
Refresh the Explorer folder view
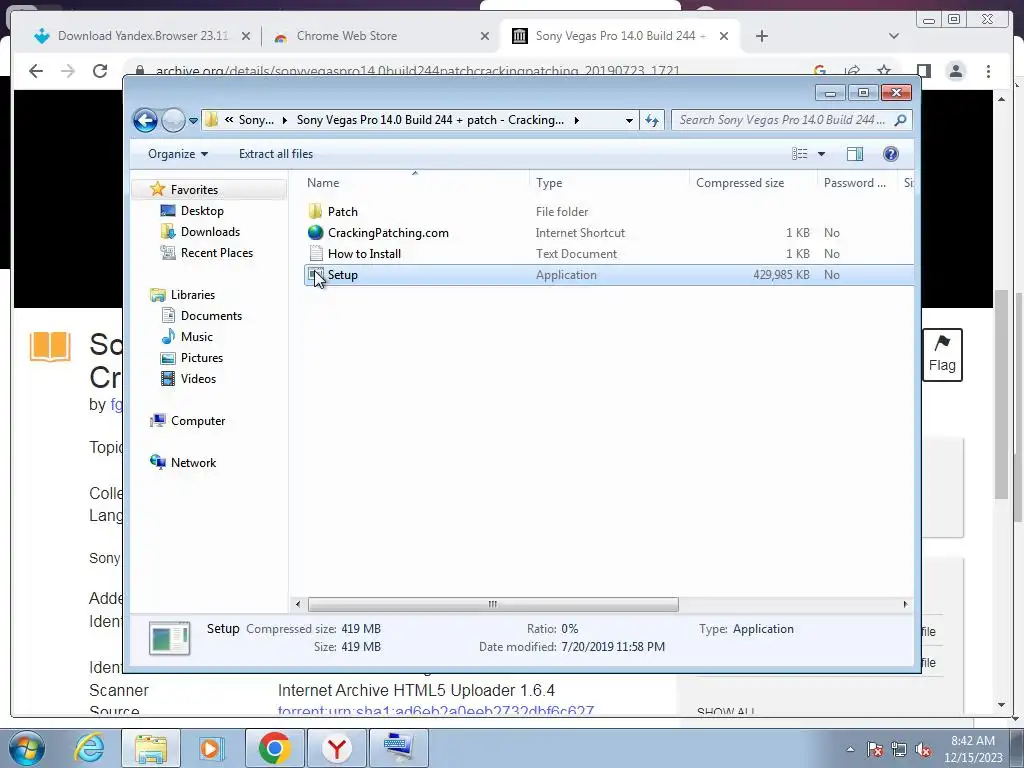tap(652, 120)
